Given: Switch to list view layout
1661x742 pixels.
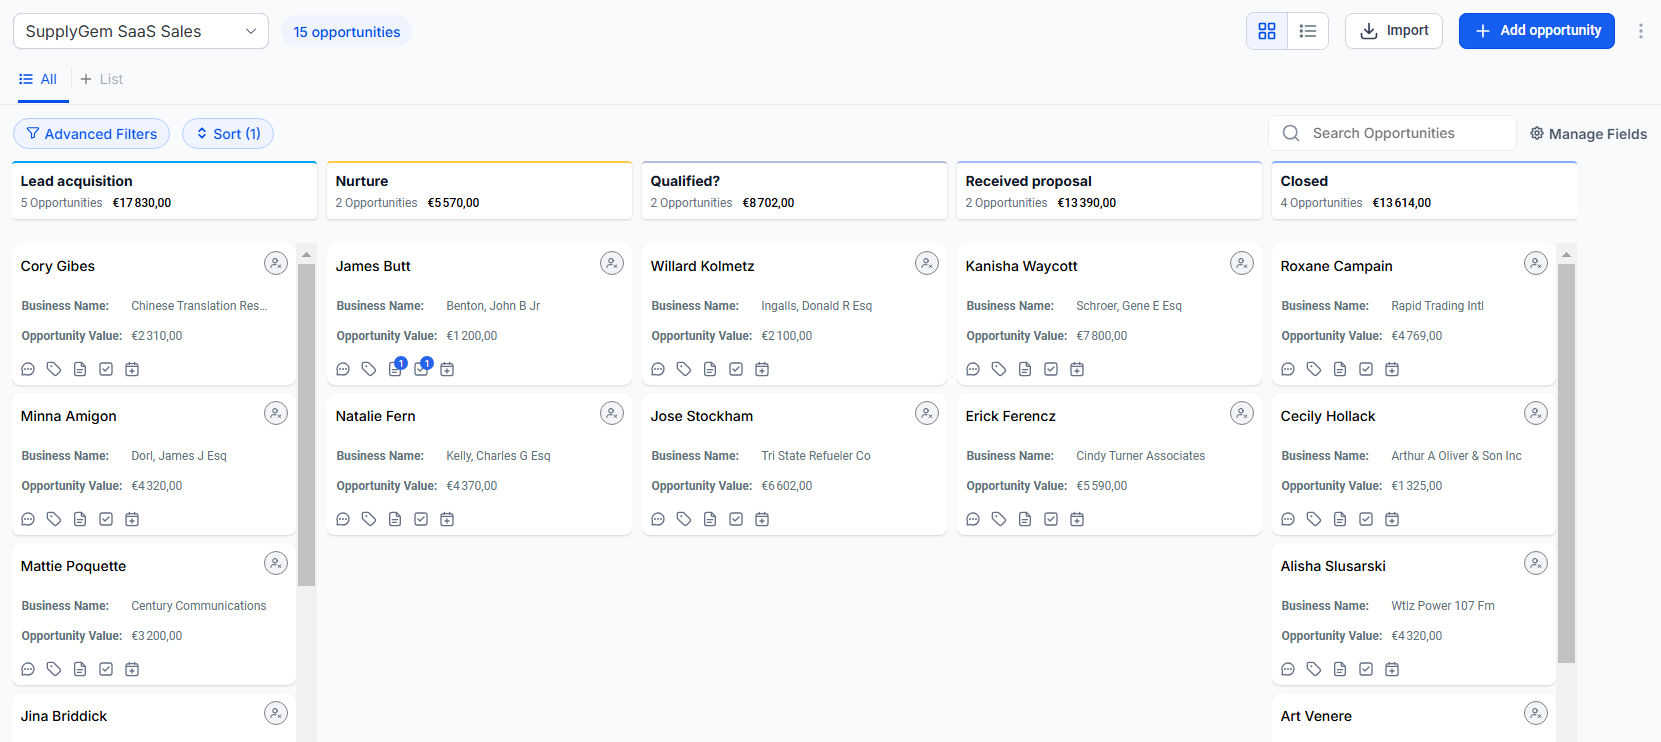Looking at the screenshot, I should (x=1307, y=31).
